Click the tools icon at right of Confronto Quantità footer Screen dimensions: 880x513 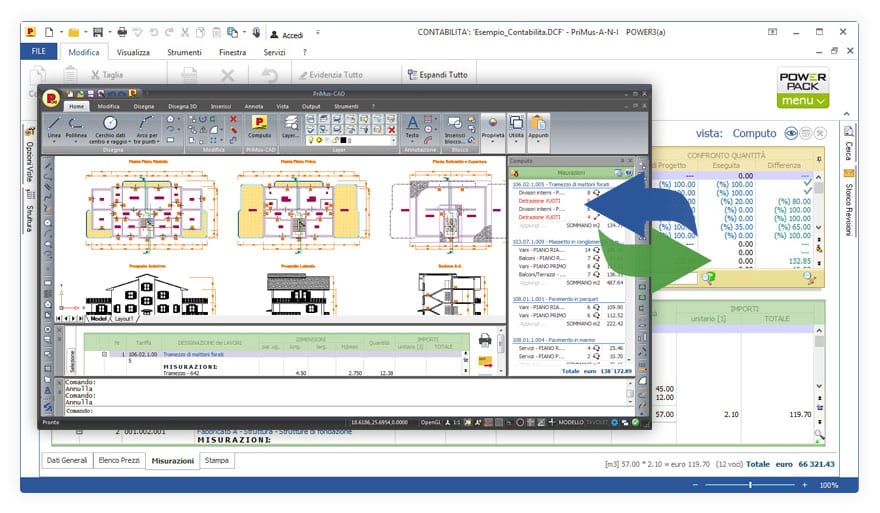pyautogui.click(x=809, y=277)
